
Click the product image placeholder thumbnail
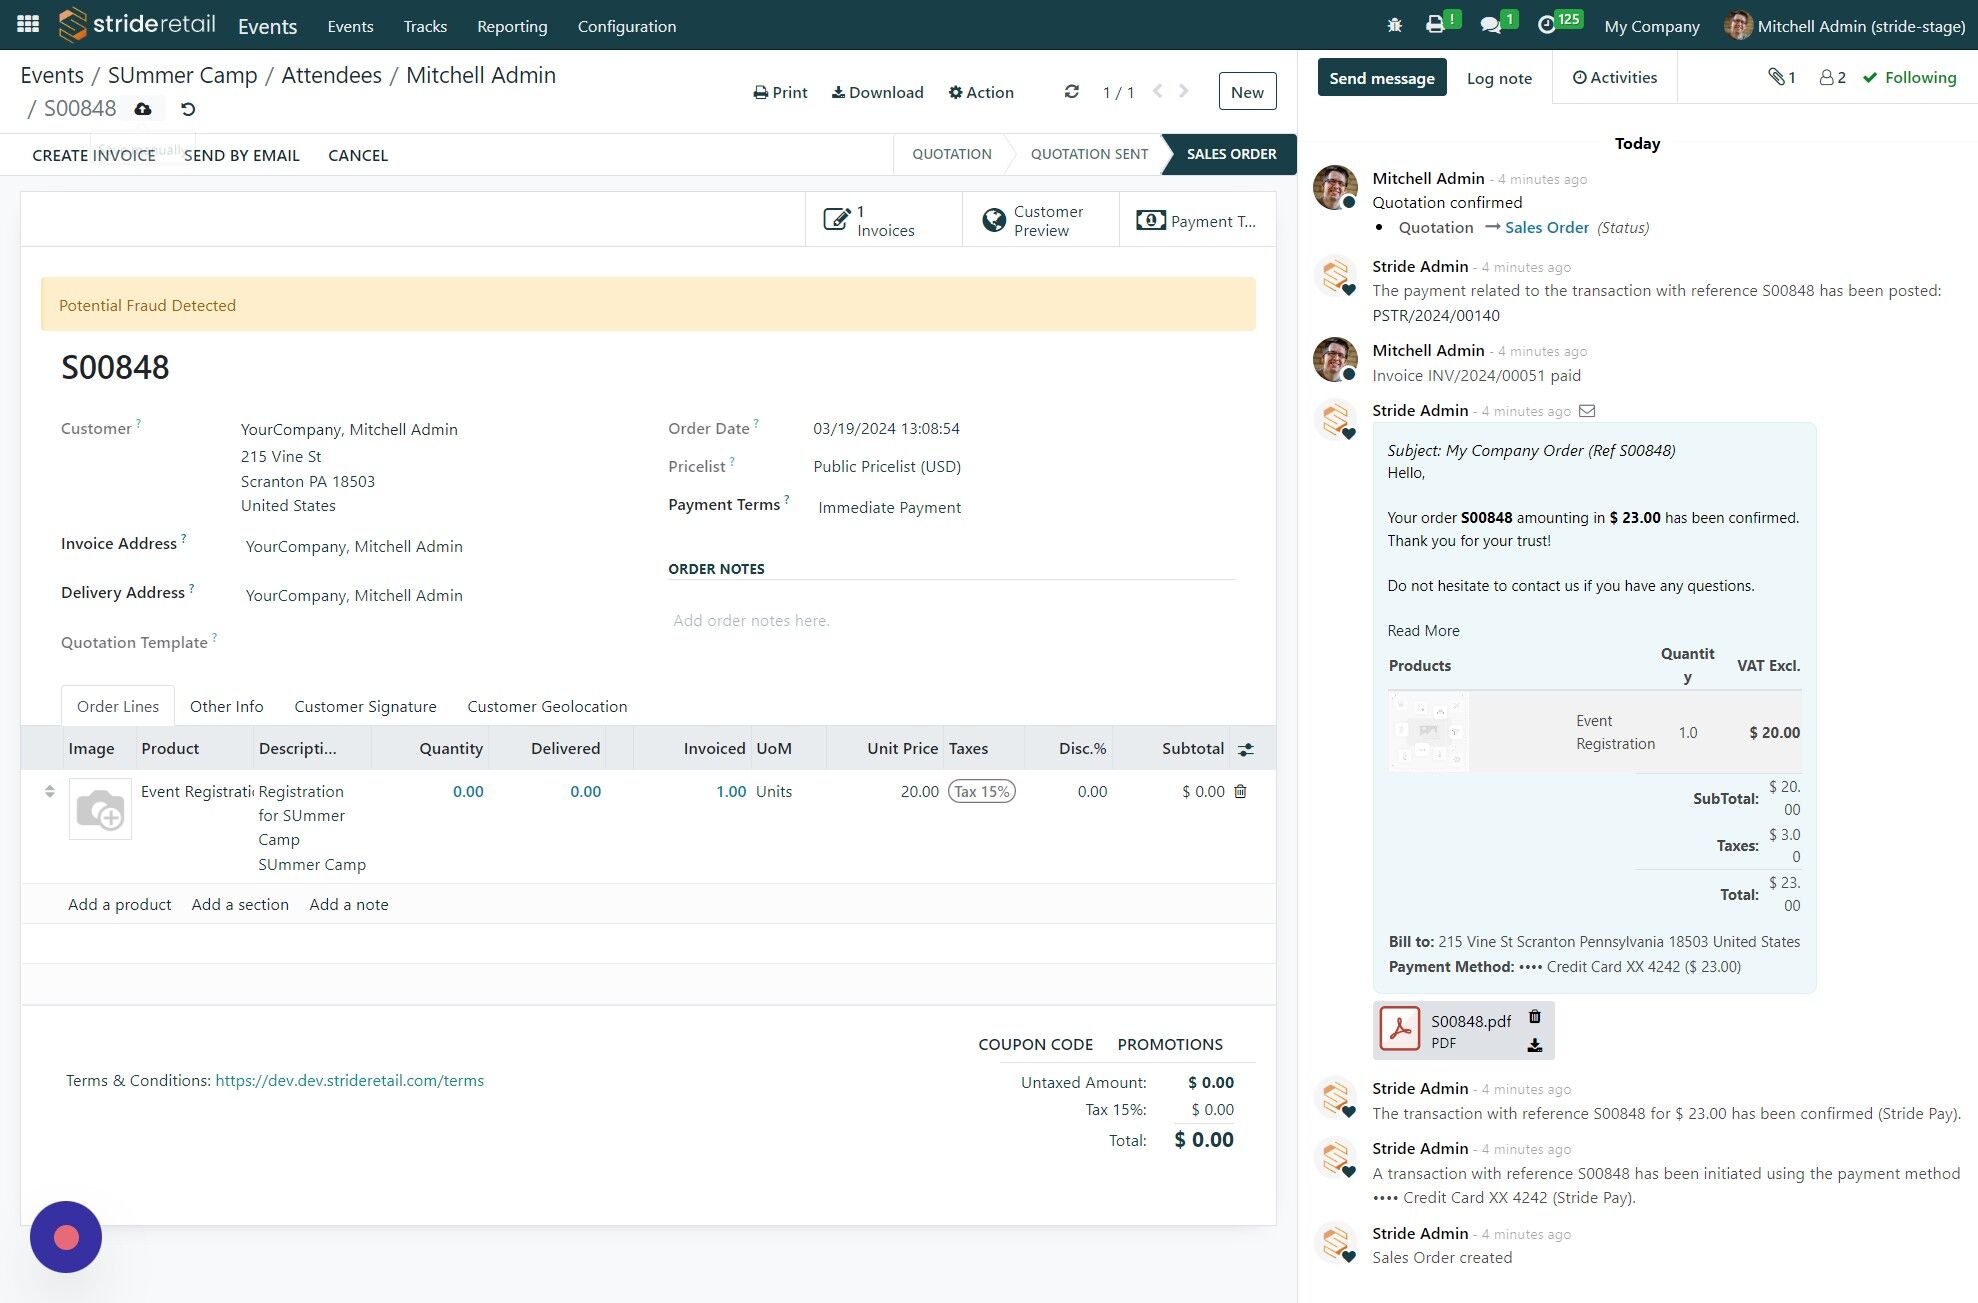[x=100, y=809]
